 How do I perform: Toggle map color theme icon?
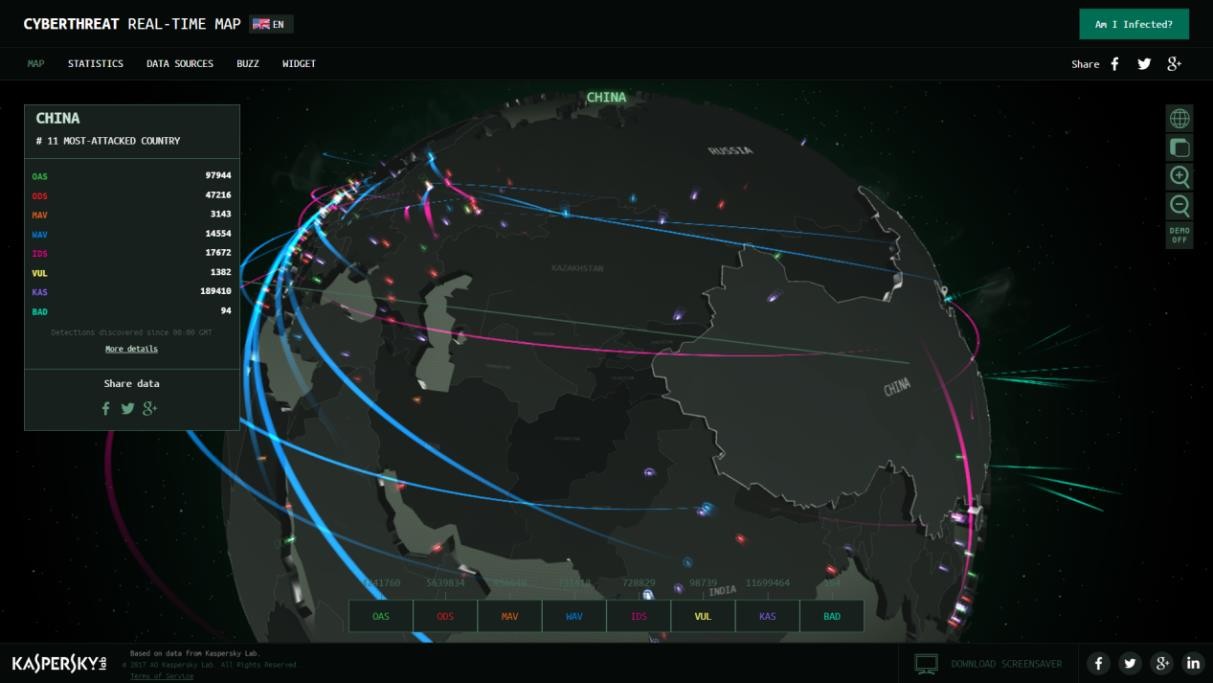1180,148
